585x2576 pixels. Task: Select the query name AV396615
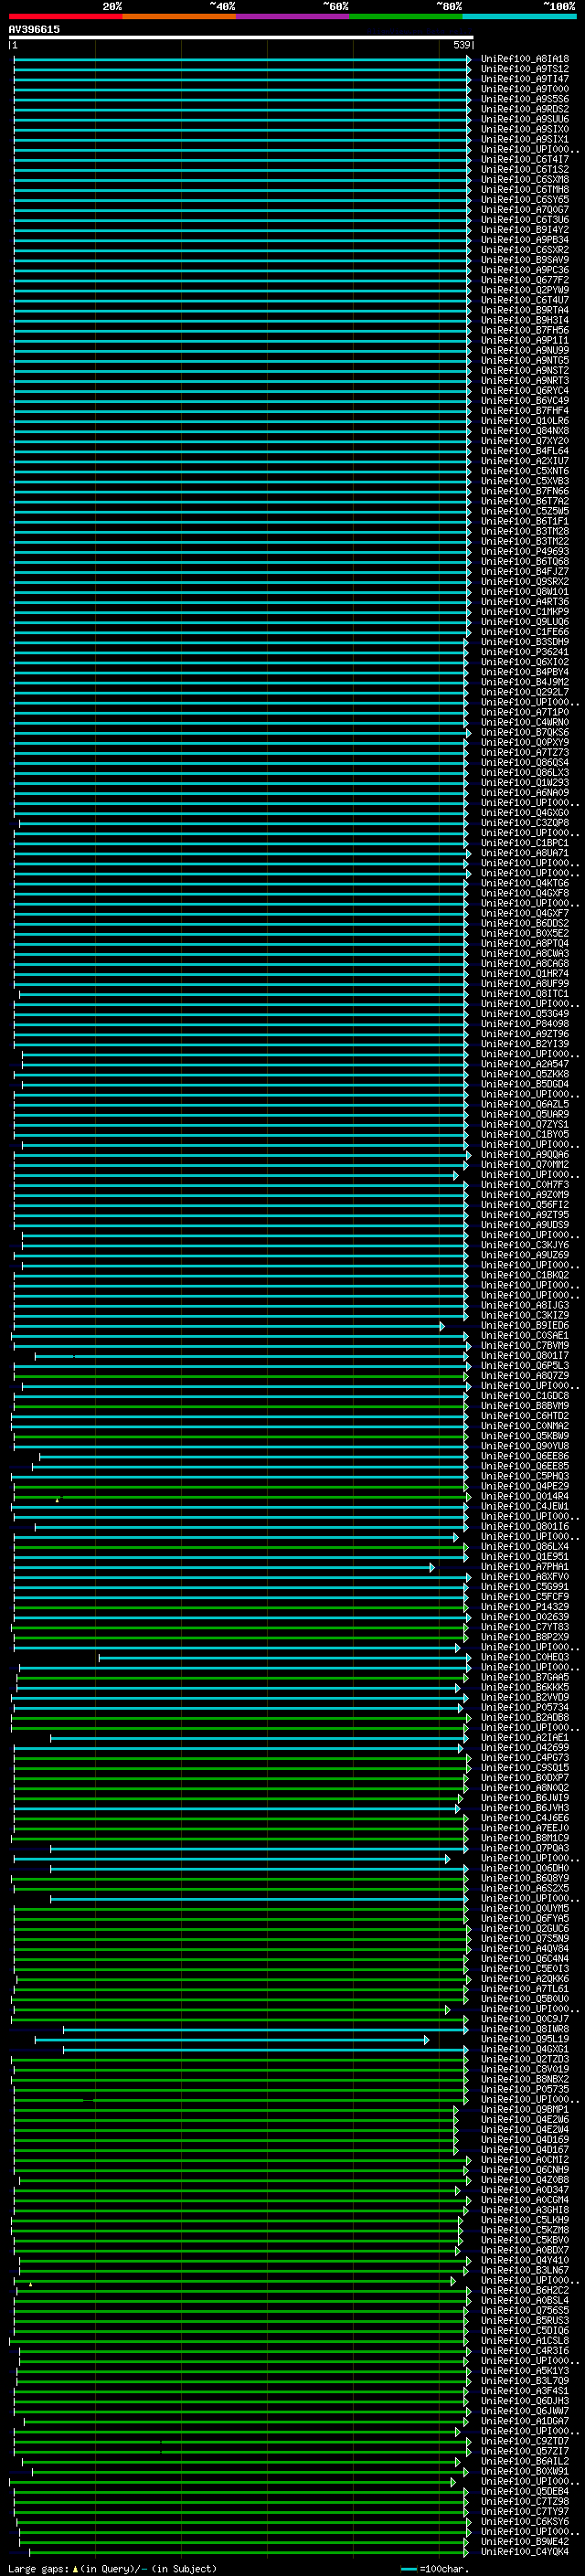[34, 29]
